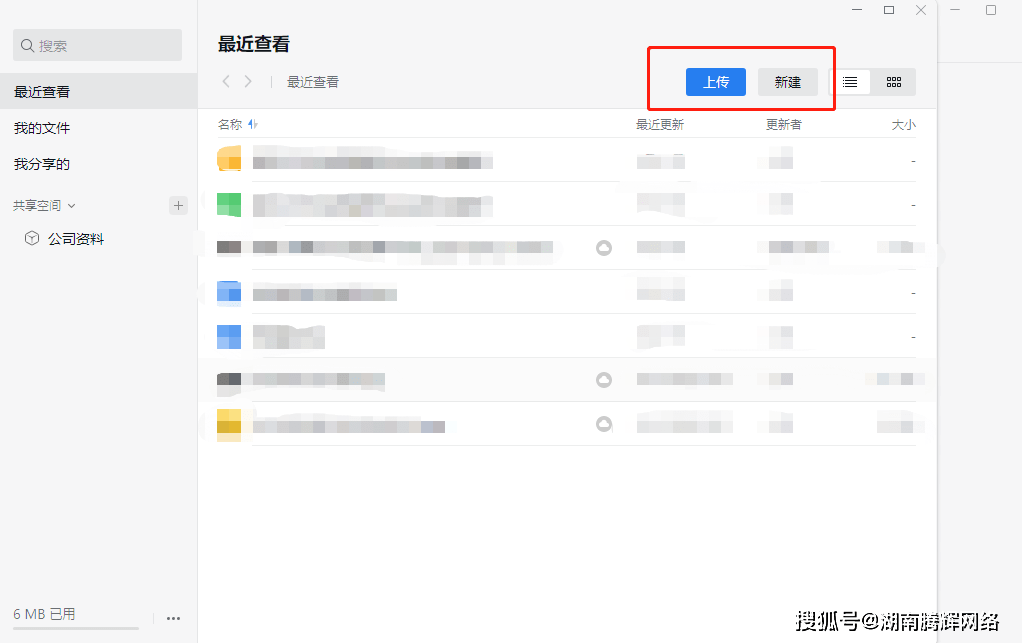Click the 新建 create button

coord(787,82)
